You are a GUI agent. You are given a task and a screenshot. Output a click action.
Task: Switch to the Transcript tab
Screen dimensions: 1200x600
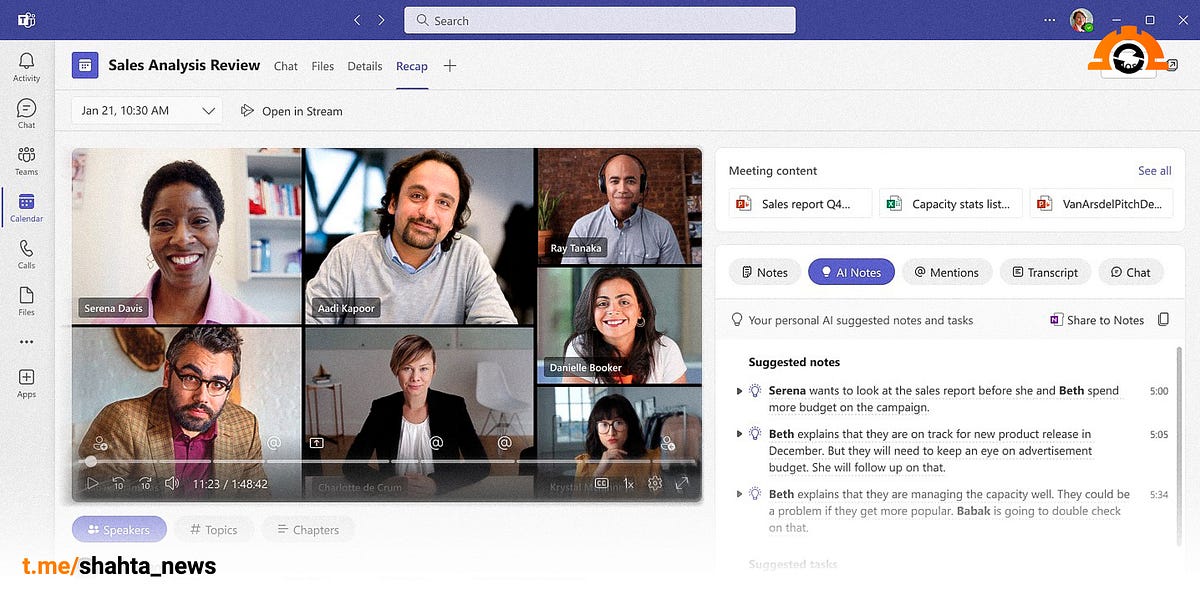click(x=1045, y=271)
